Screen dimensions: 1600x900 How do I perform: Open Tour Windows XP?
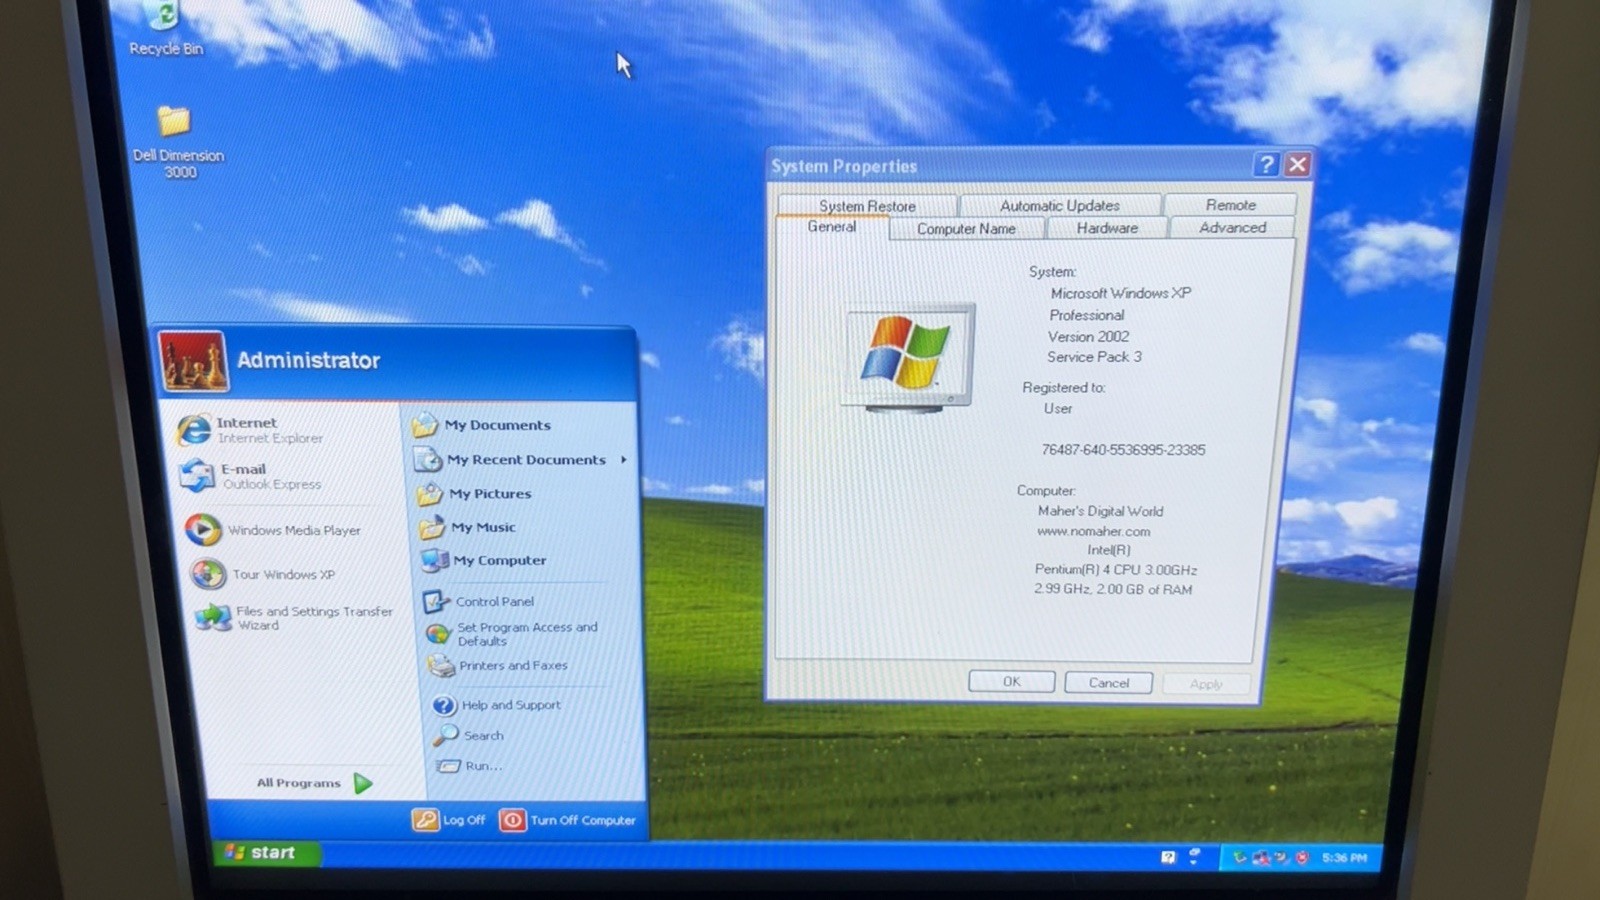(262, 574)
